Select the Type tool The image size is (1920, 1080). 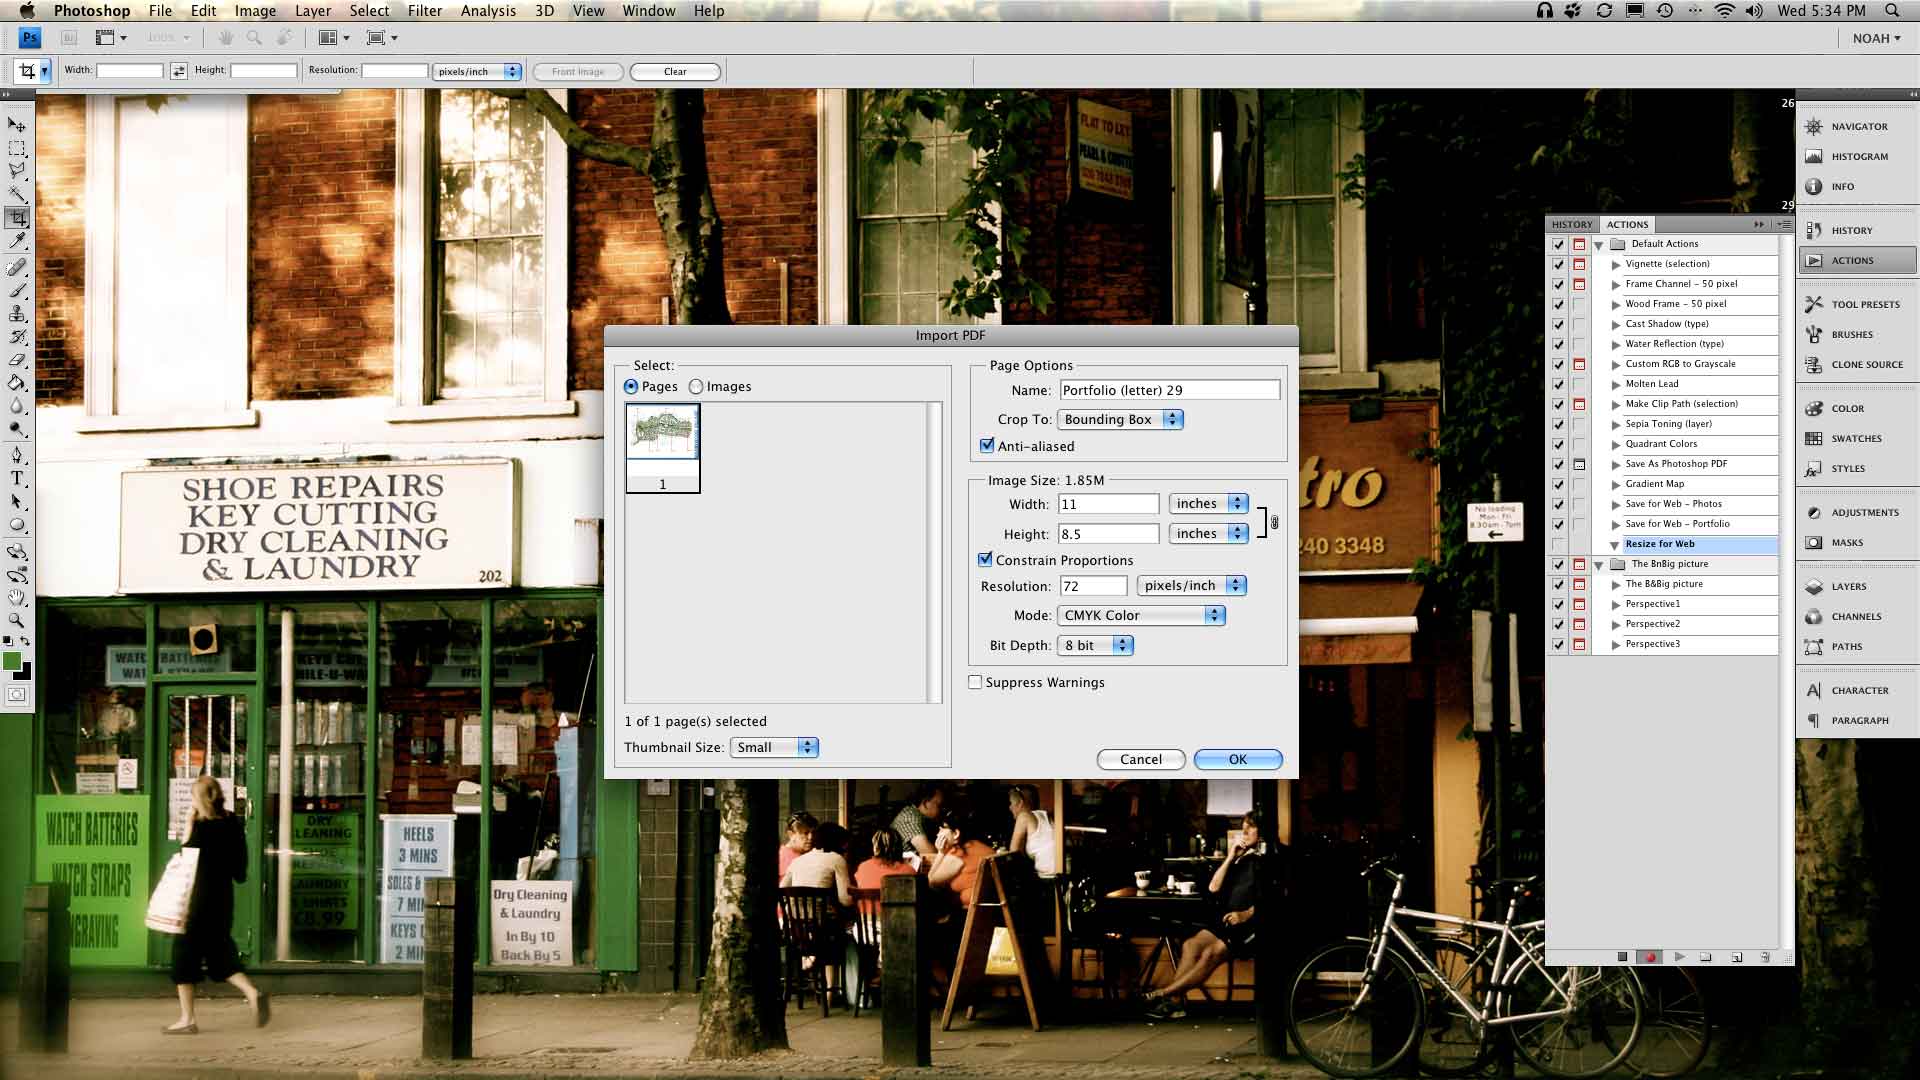tap(17, 478)
